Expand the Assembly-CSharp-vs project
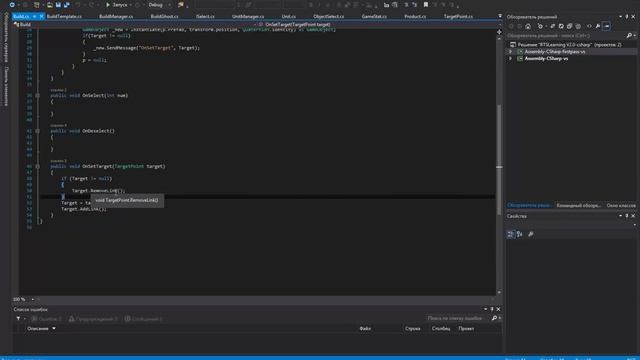The height and width of the screenshot is (360, 640). [x=510, y=59]
